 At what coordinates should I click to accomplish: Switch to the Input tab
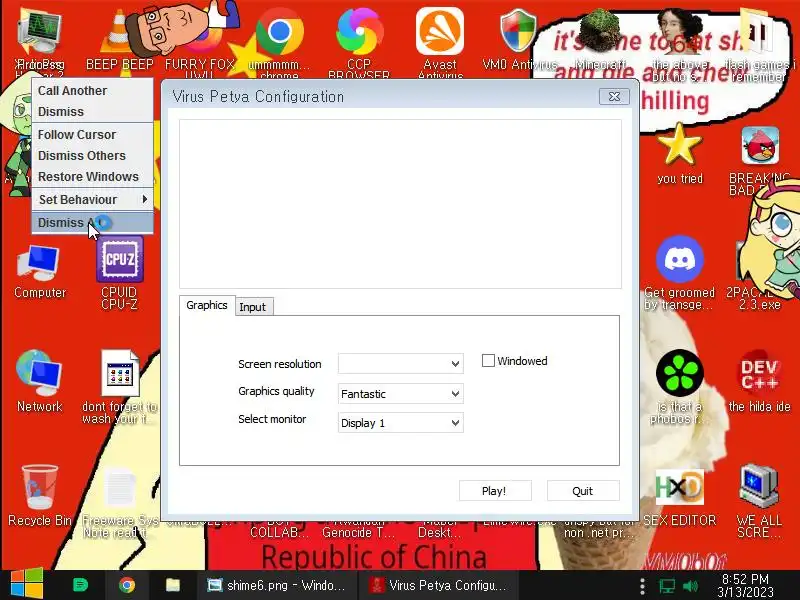[x=254, y=307]
